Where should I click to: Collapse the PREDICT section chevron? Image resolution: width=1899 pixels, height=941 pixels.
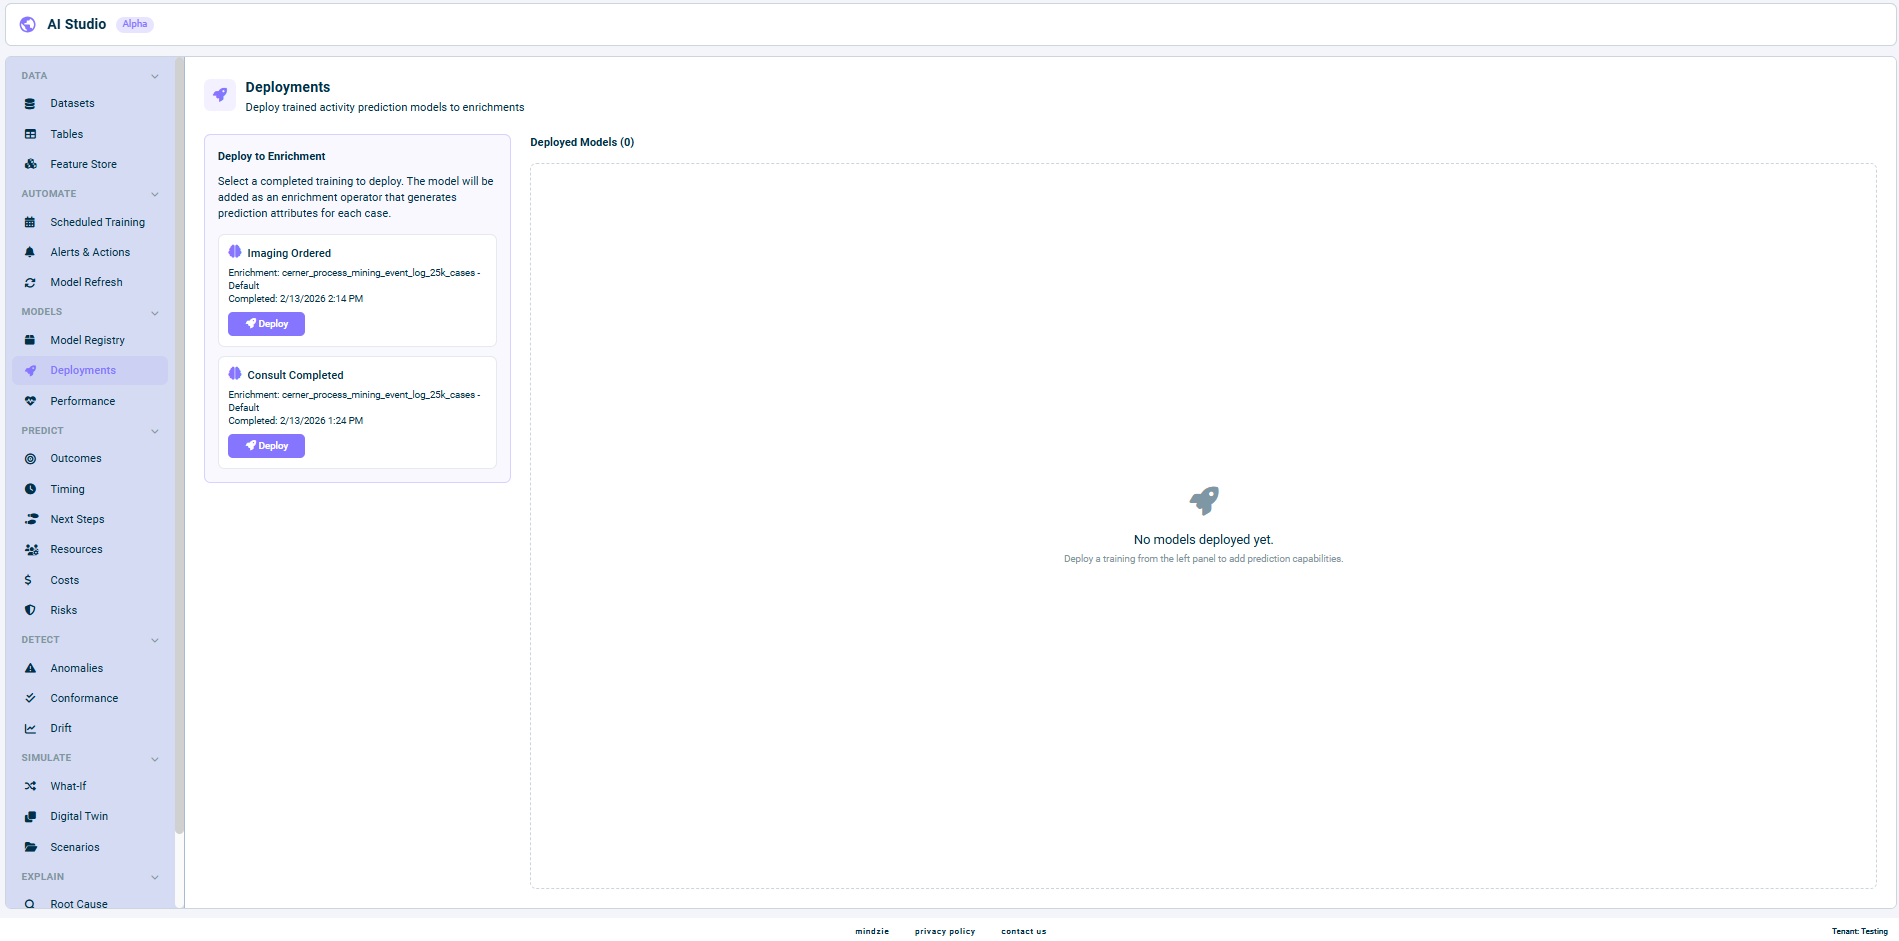tap(155, 431)
